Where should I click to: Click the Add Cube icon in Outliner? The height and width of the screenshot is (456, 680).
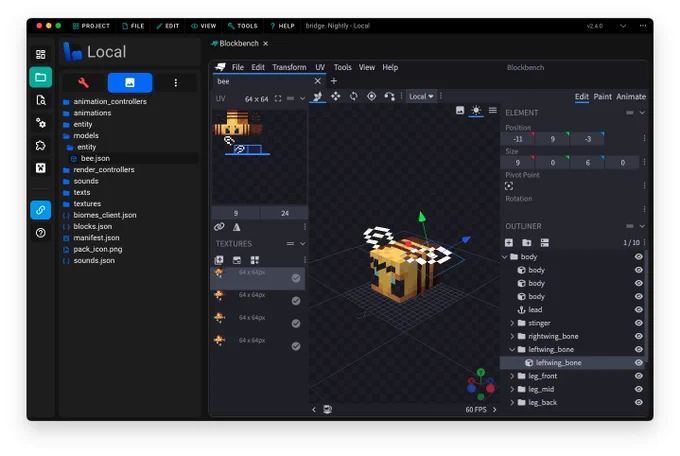[509, 243]
